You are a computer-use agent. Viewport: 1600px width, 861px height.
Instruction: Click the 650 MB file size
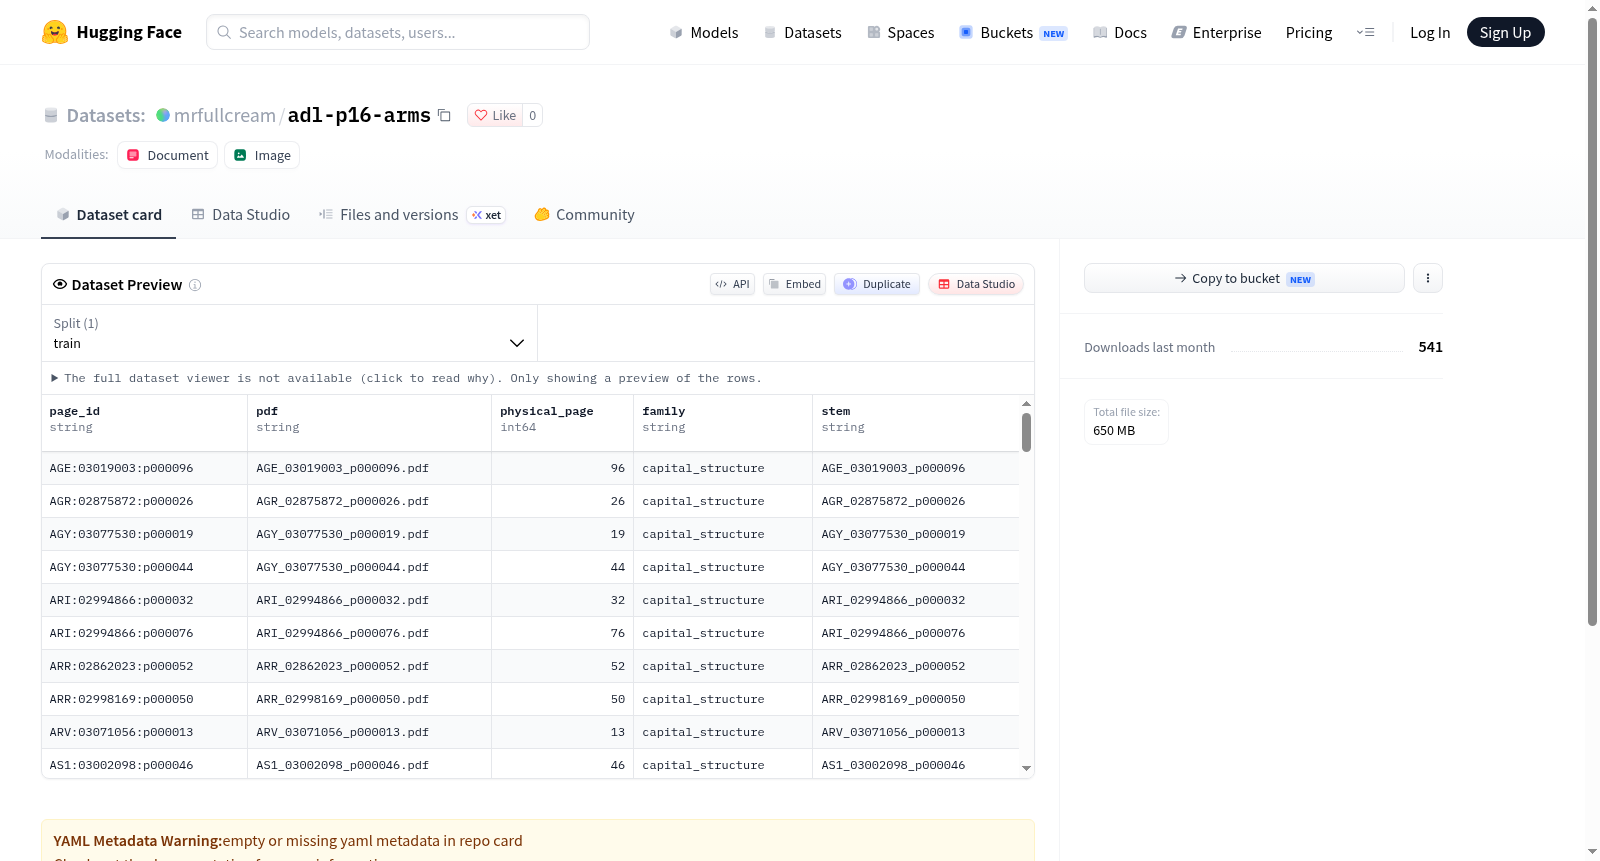pos(1114,431)
